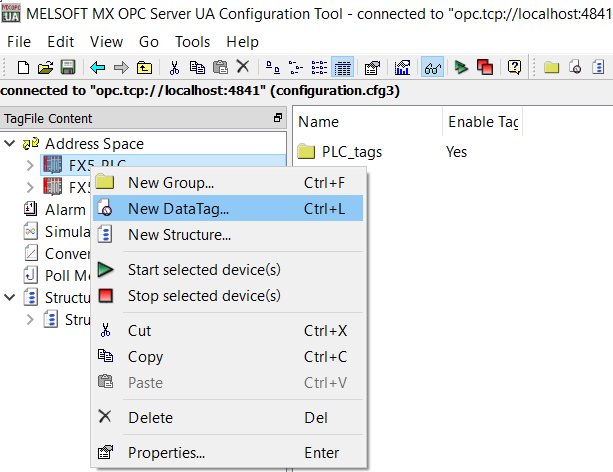Select Stop selected device(s)
613x472 pixels.
click(228, 296)
